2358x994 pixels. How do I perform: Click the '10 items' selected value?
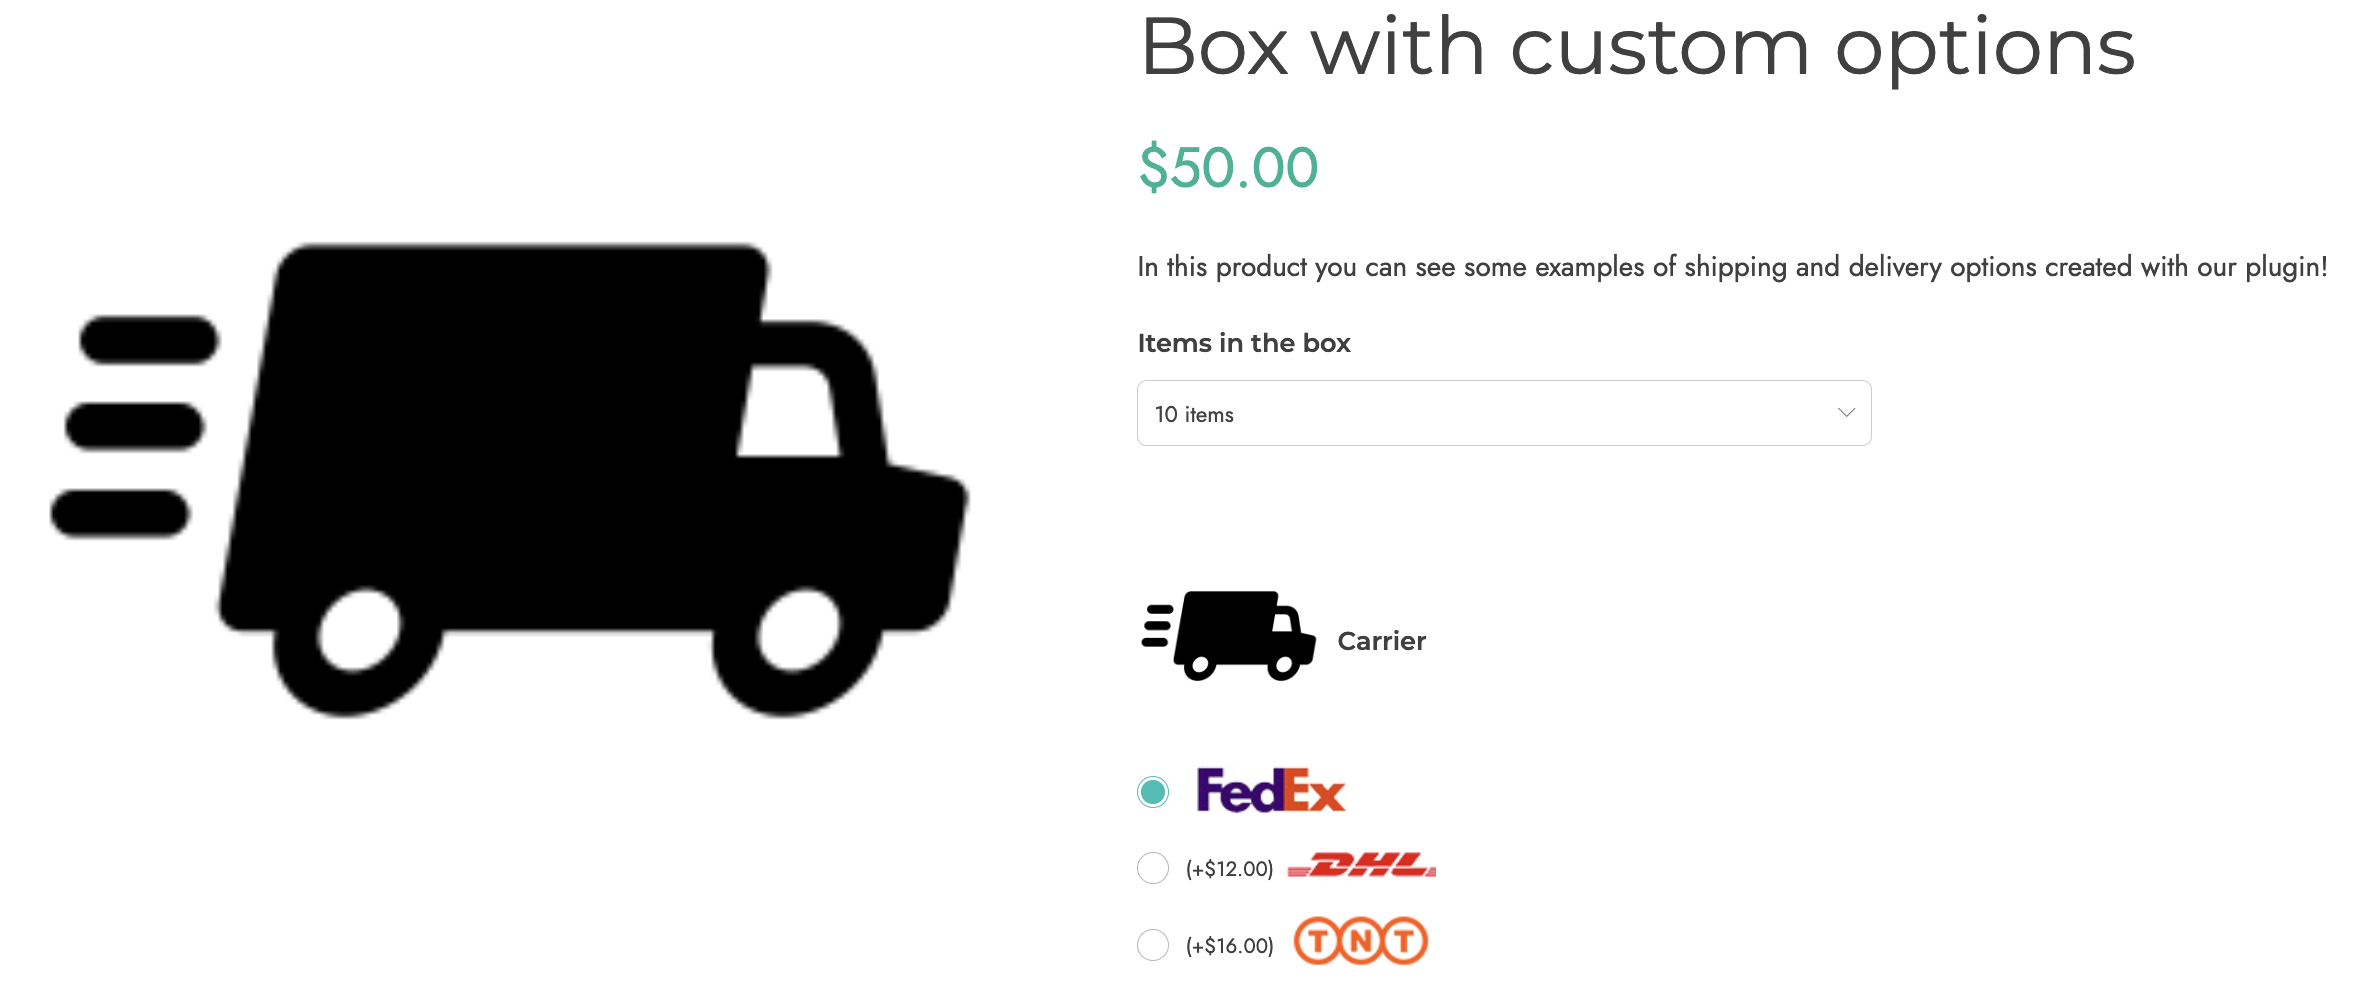(1194, 414)
